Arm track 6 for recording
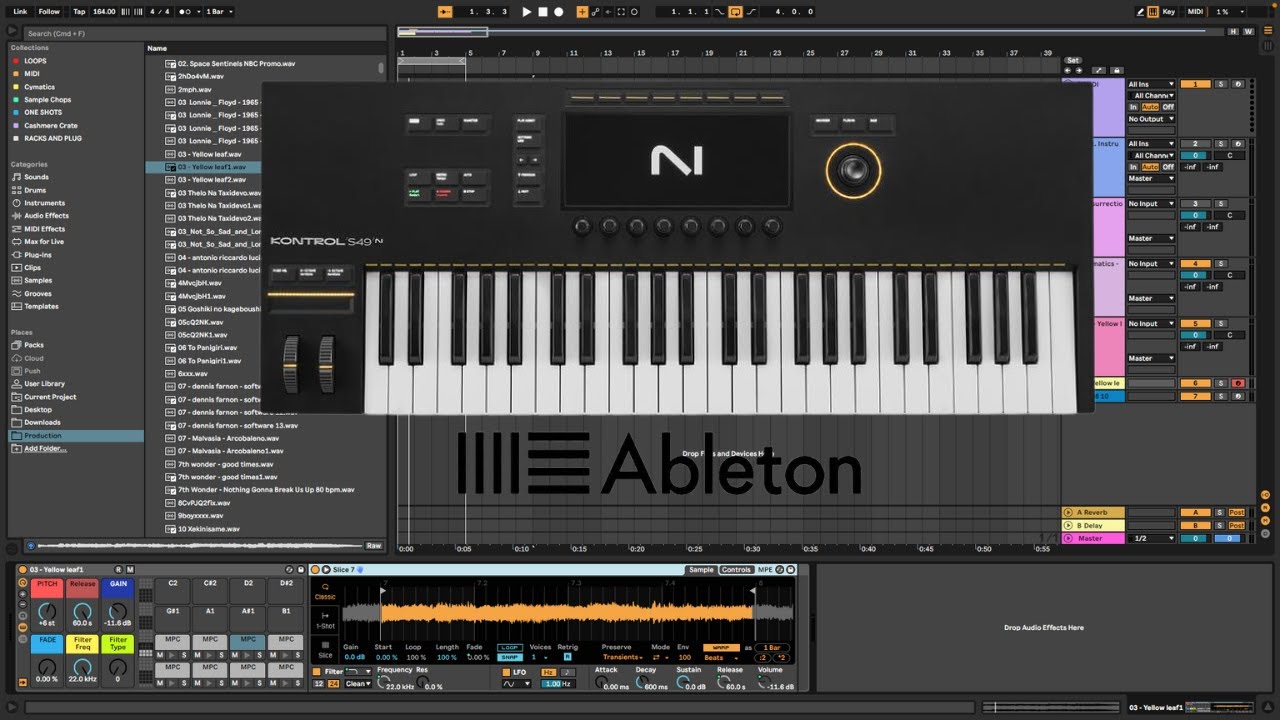The width and height of the screenshot is (1280, 720). 1237,383
